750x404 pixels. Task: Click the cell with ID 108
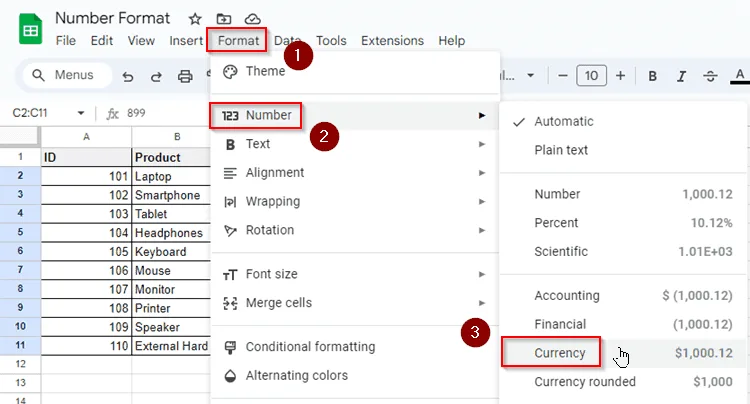86,308
